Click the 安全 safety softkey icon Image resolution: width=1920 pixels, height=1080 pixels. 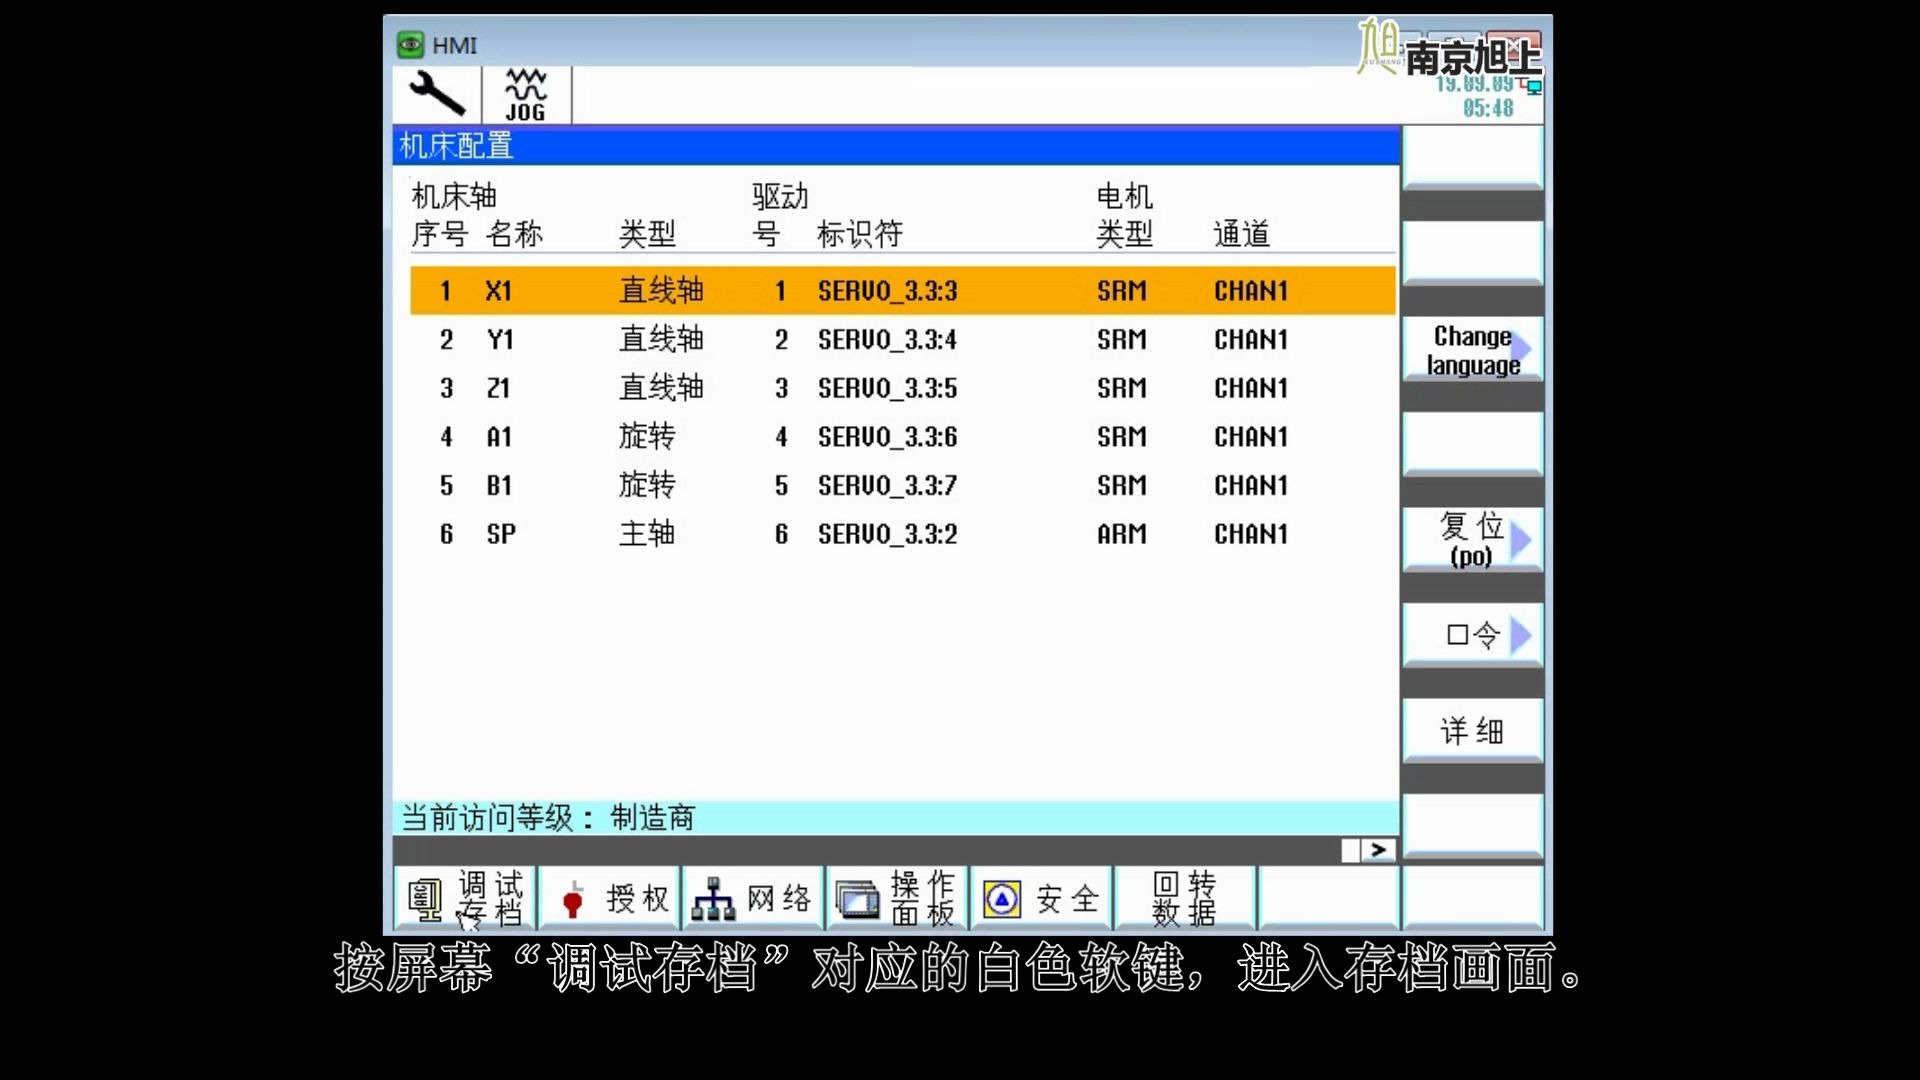coord(1000,898)
